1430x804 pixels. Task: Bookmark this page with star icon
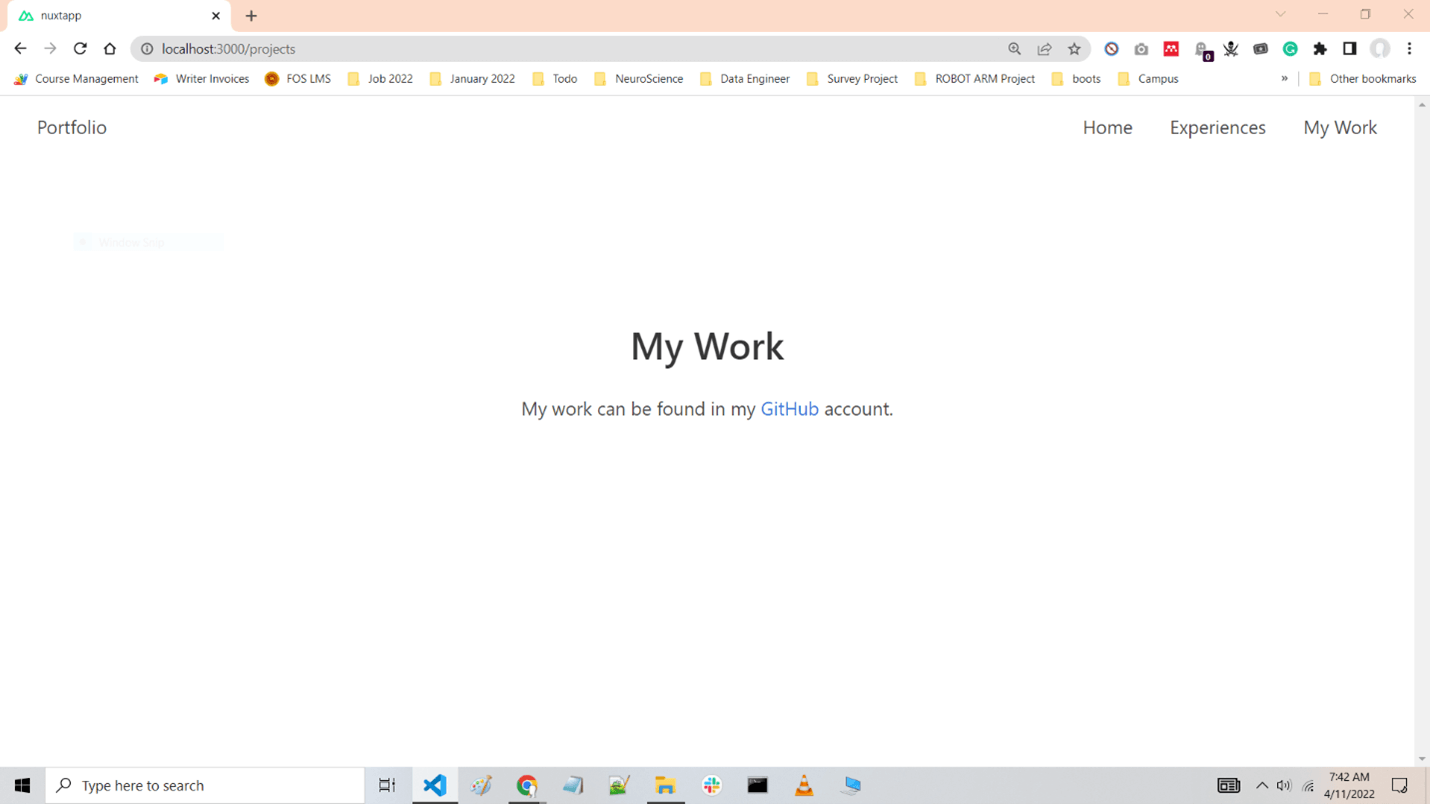(x=1074, y=49)
